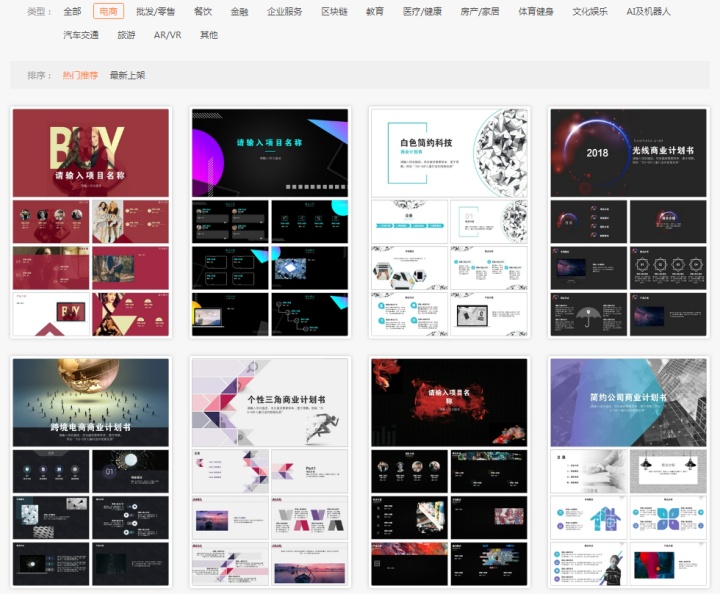720x594 pixels.
Task: Select the 体育健身 category
Action: 535,11
